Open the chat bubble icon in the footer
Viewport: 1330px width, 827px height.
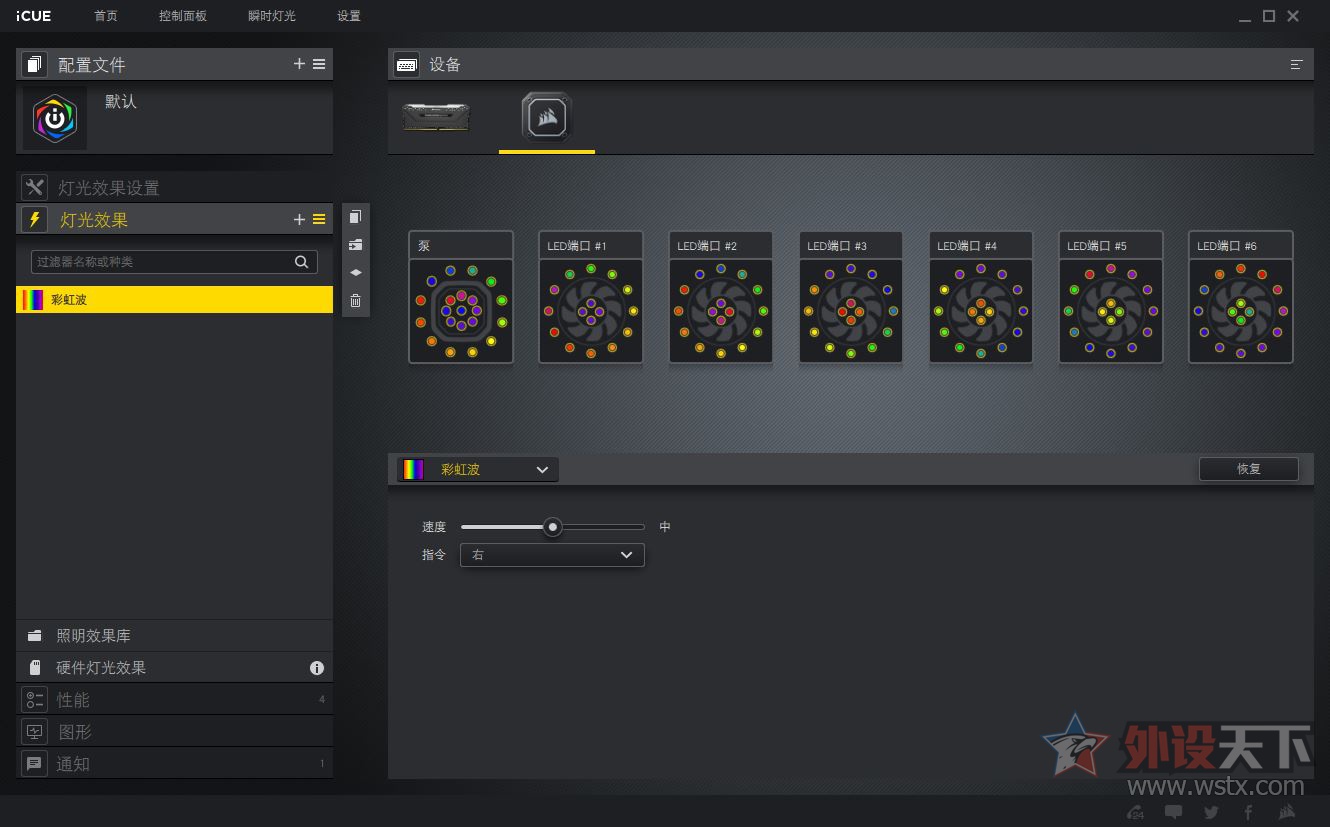(x=1174, y=812)
